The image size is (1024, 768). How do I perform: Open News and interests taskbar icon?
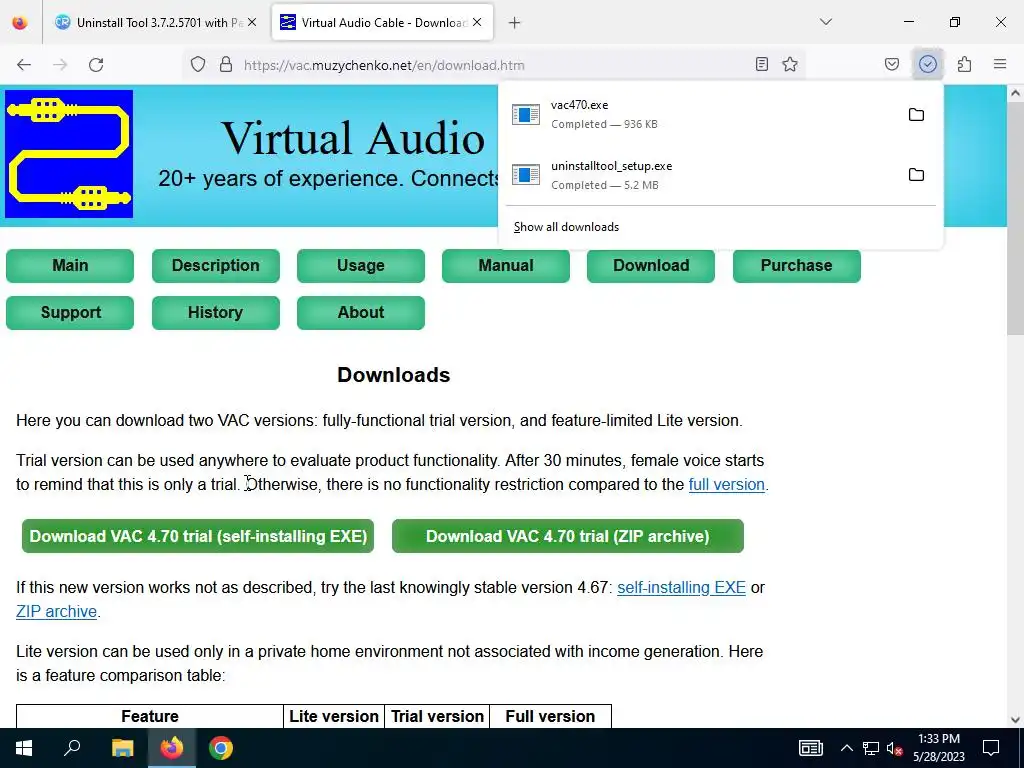click(810, 748)
